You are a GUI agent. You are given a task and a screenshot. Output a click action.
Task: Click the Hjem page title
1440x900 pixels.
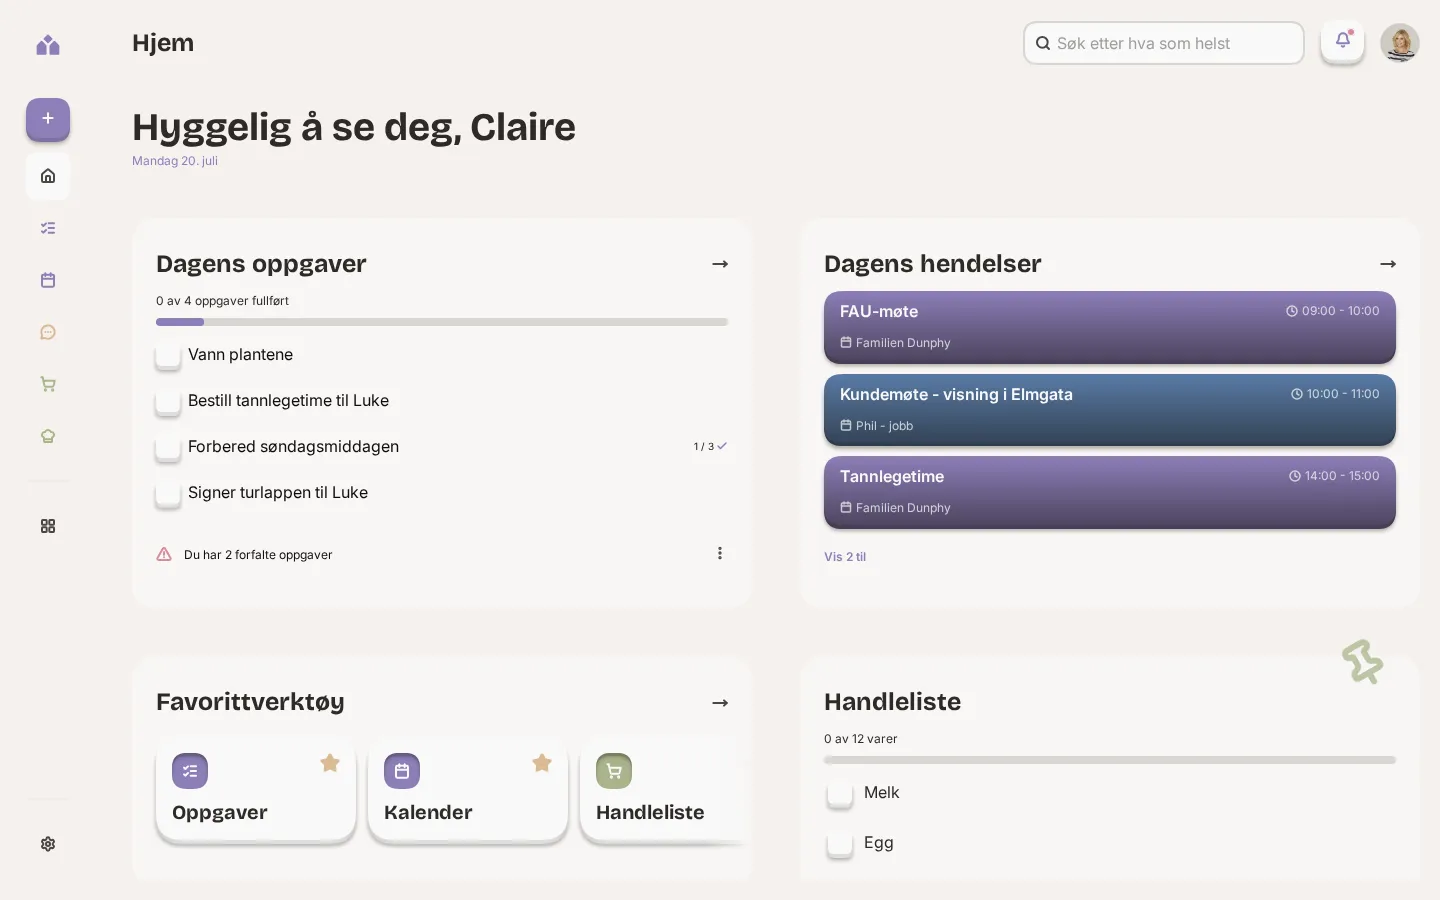coord(163,43)
